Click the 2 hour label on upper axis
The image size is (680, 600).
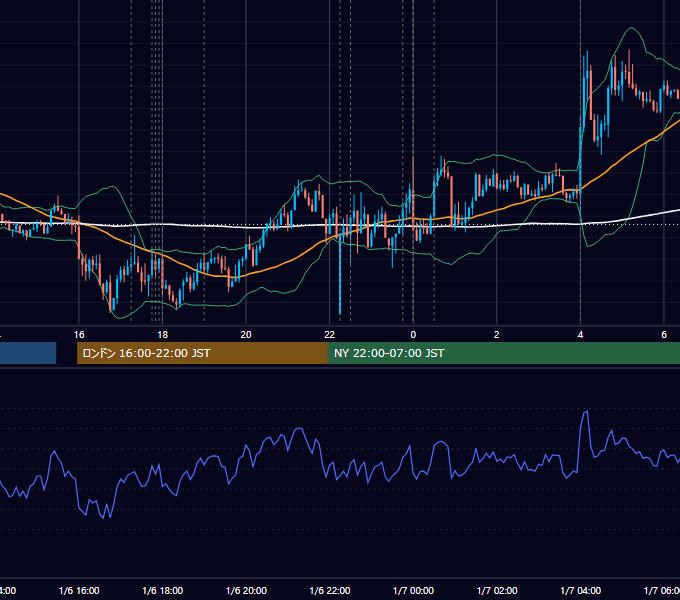(x=497, y=335)
